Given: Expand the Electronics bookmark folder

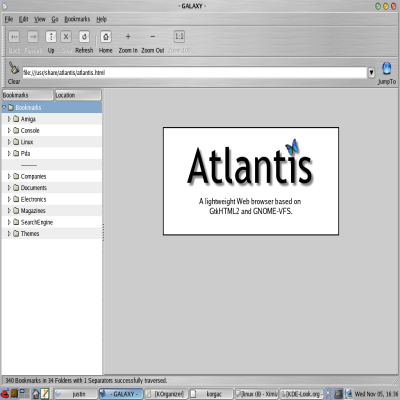Looking at the screenshot, I should pyautogui.click(x=9, y=199).
